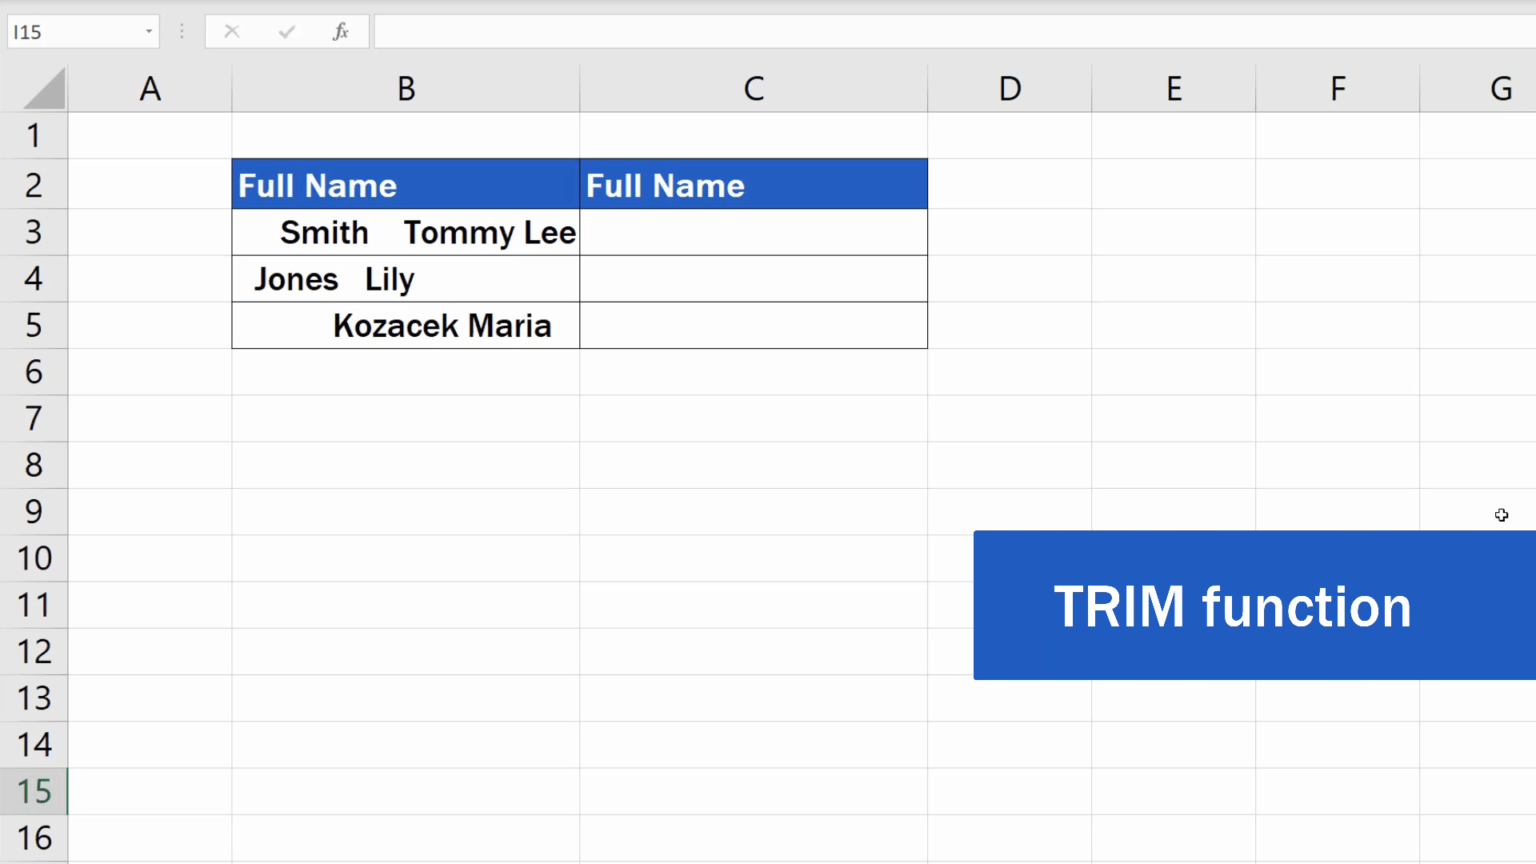The image size is (1536, 864).
Task: Click the cell containing Jones Lily
Action: tap(405, 279)
